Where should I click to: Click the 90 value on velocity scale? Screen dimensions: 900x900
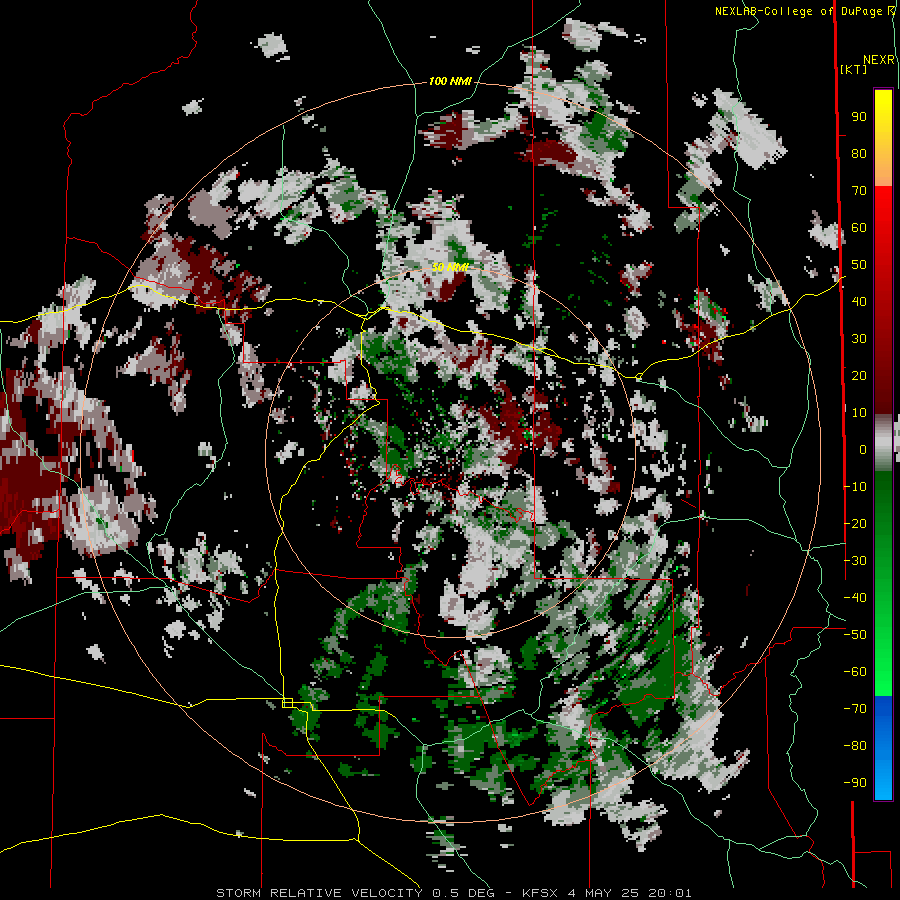(x=859, y=117)
